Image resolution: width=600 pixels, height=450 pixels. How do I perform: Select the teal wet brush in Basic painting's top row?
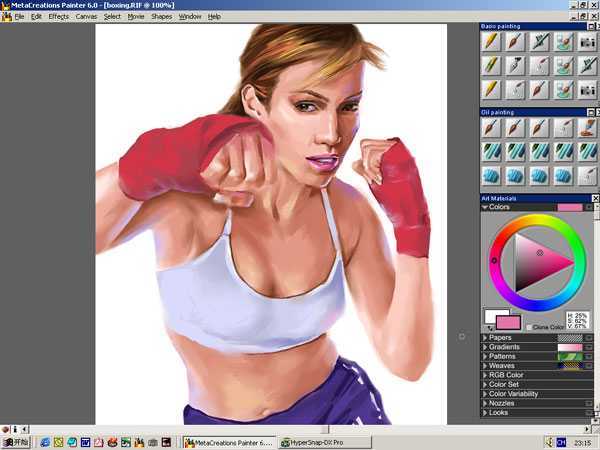[563, 41]
